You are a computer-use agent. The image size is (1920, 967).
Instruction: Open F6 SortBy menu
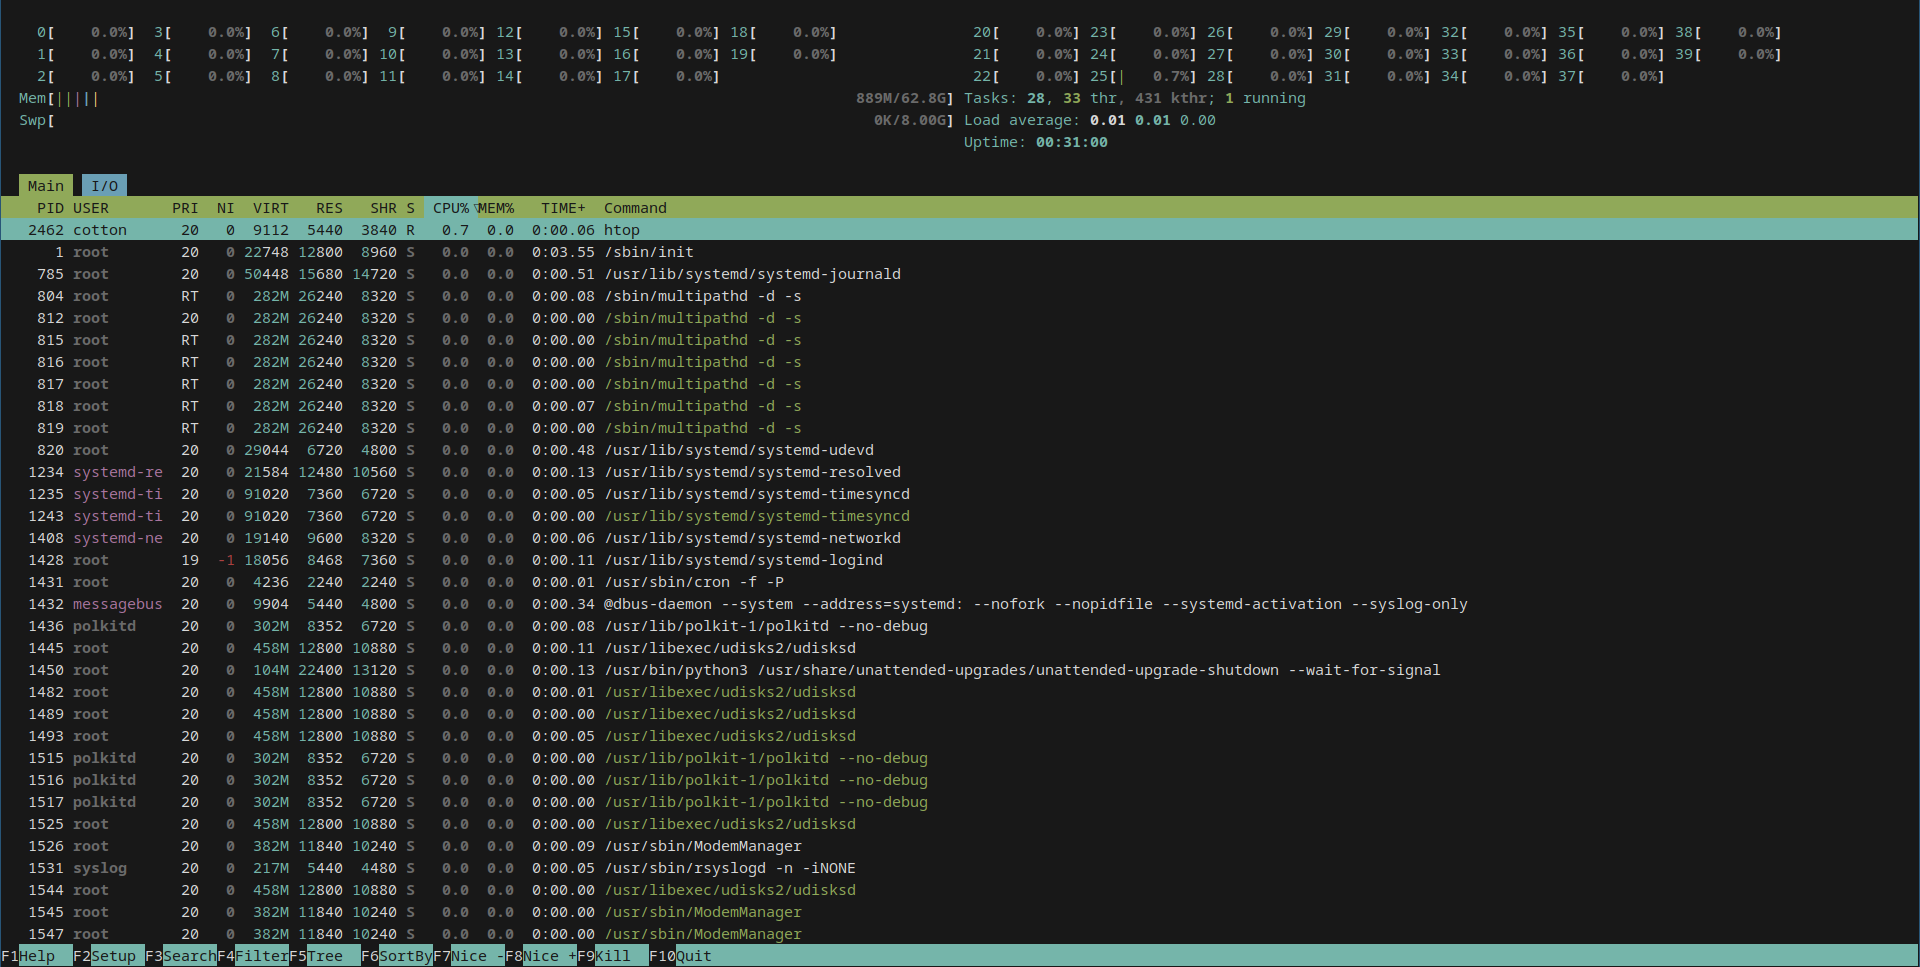click(404, 956)
